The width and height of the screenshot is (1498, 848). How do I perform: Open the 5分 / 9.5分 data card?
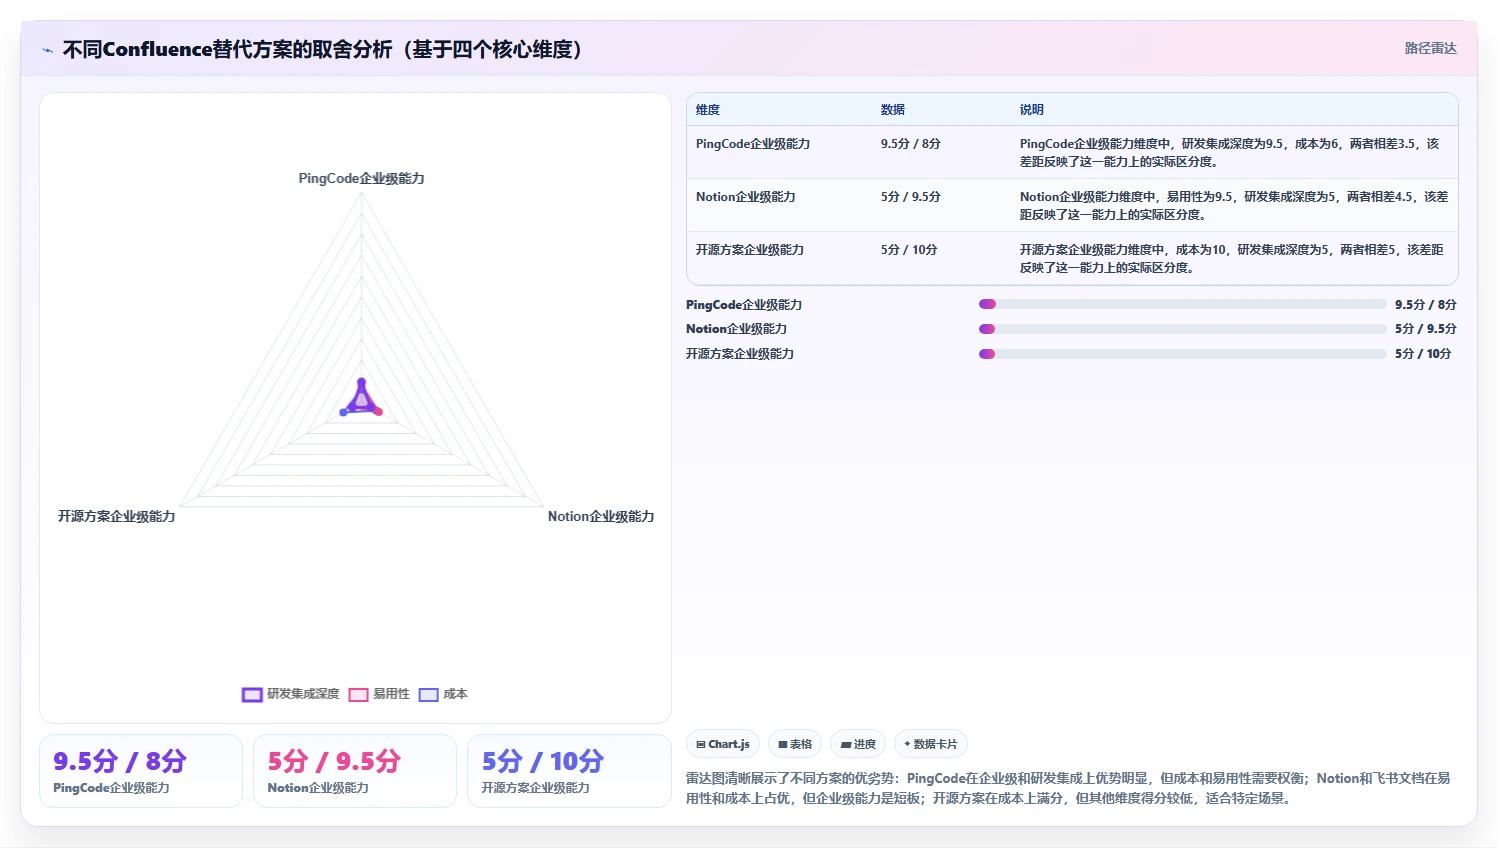point(355,771)
